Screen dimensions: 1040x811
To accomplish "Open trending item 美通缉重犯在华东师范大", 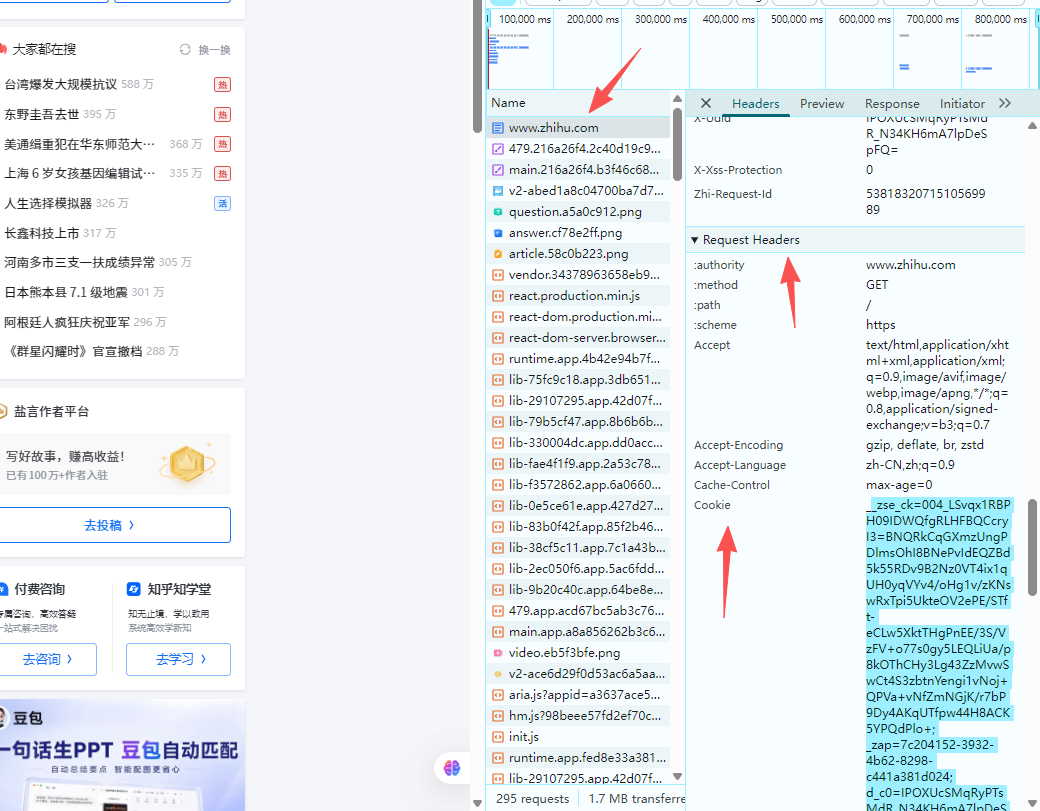I will pos(80,144).
